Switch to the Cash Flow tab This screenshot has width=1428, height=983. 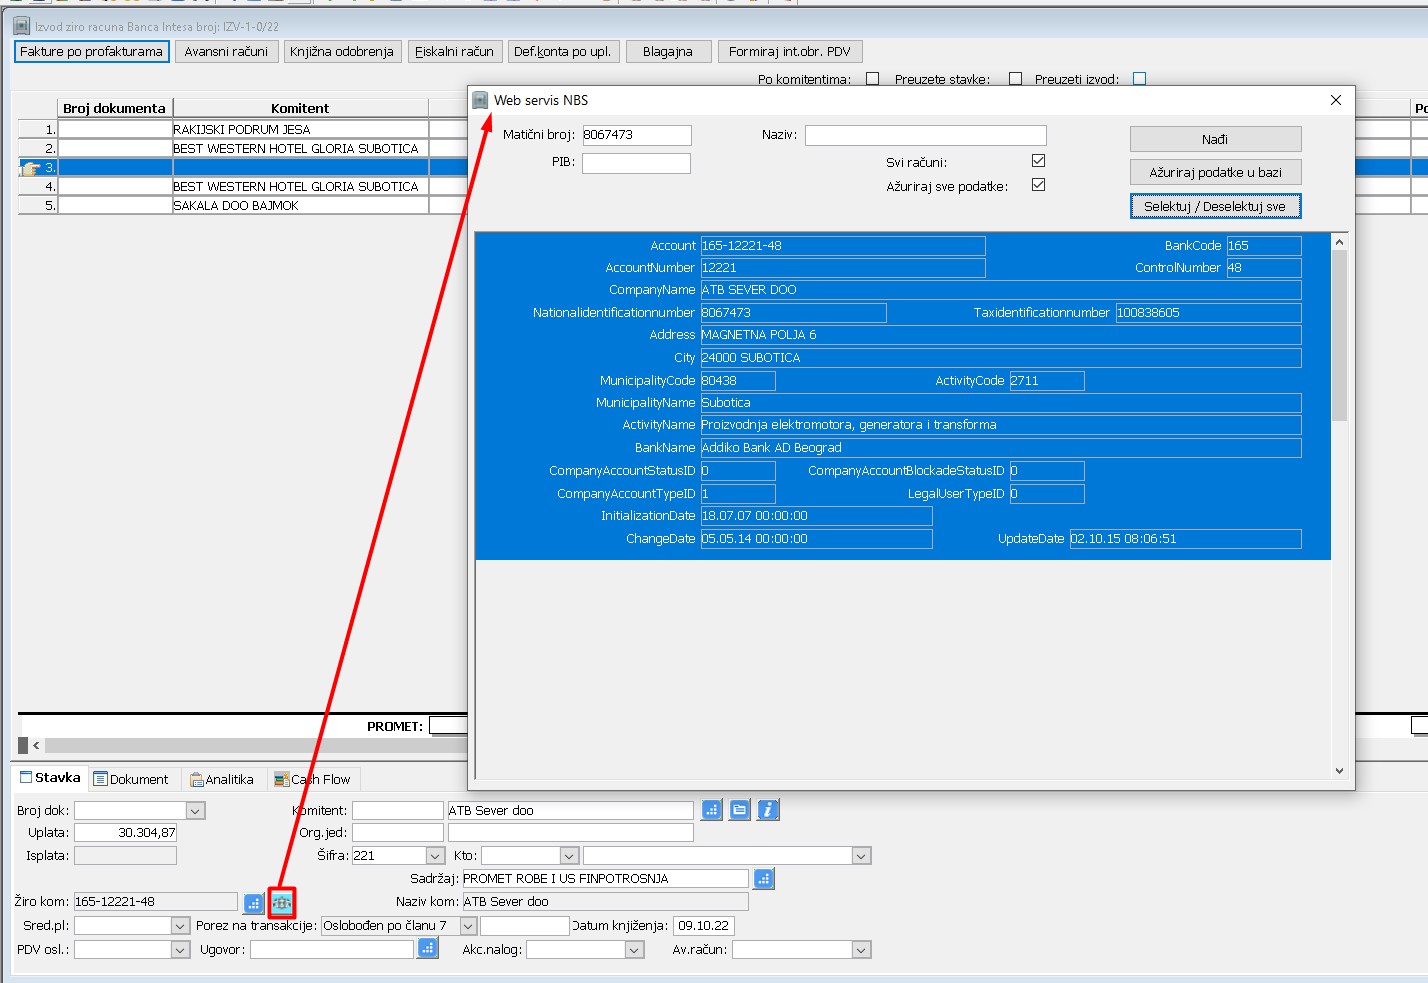pyautogui.click(x=313, y=780)
